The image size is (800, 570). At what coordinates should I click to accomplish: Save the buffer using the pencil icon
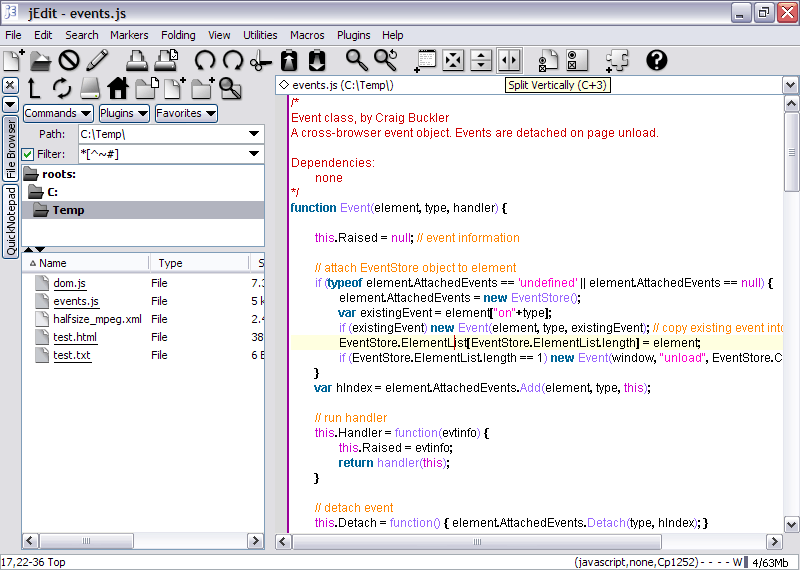point(97,60)
